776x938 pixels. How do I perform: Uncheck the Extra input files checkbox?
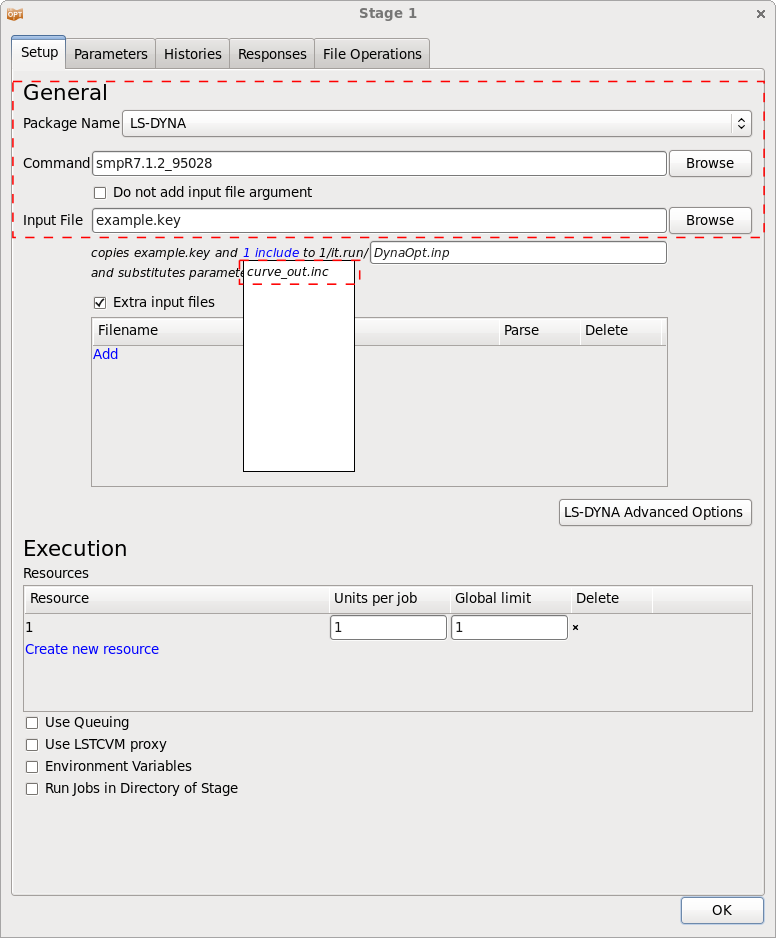(x=100, y=303)
